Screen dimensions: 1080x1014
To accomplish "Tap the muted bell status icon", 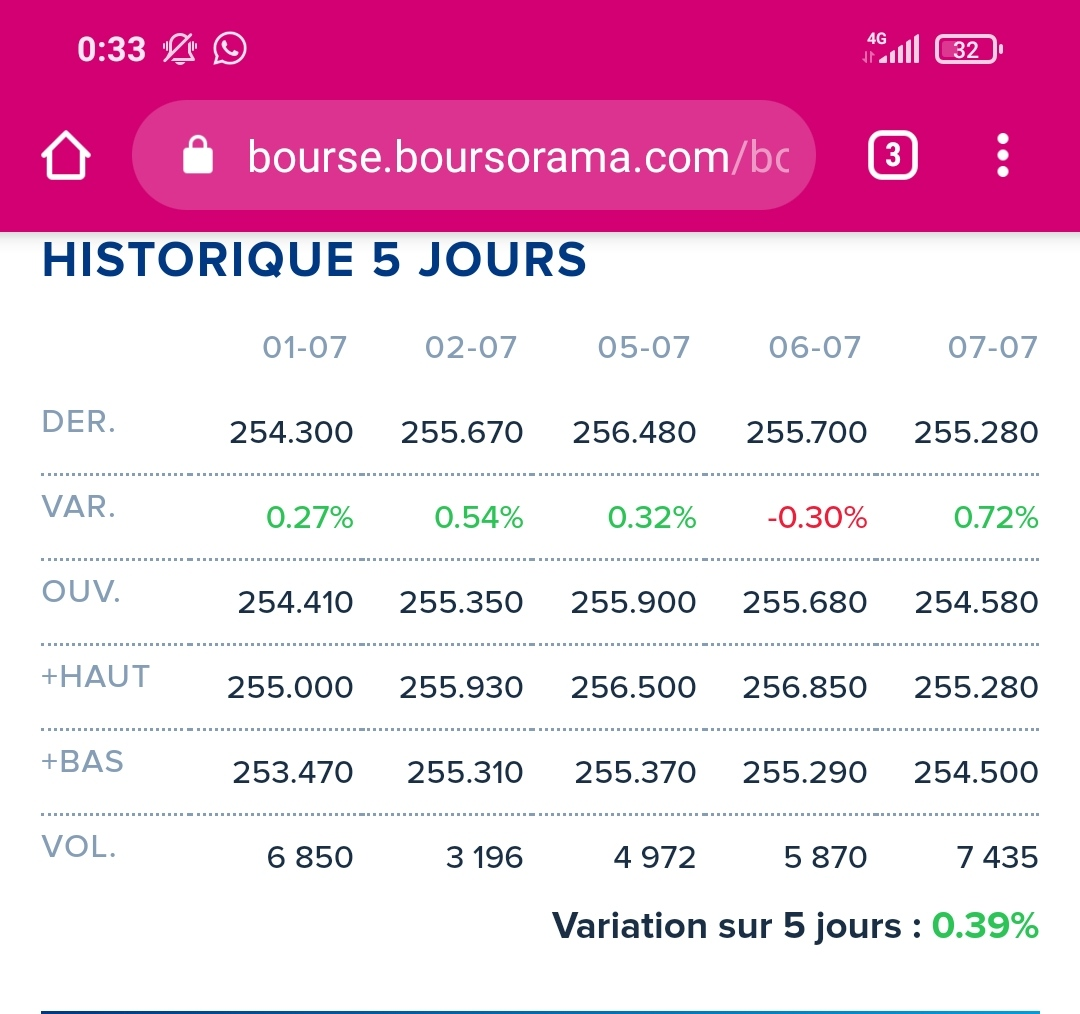I will coord(180,48).
